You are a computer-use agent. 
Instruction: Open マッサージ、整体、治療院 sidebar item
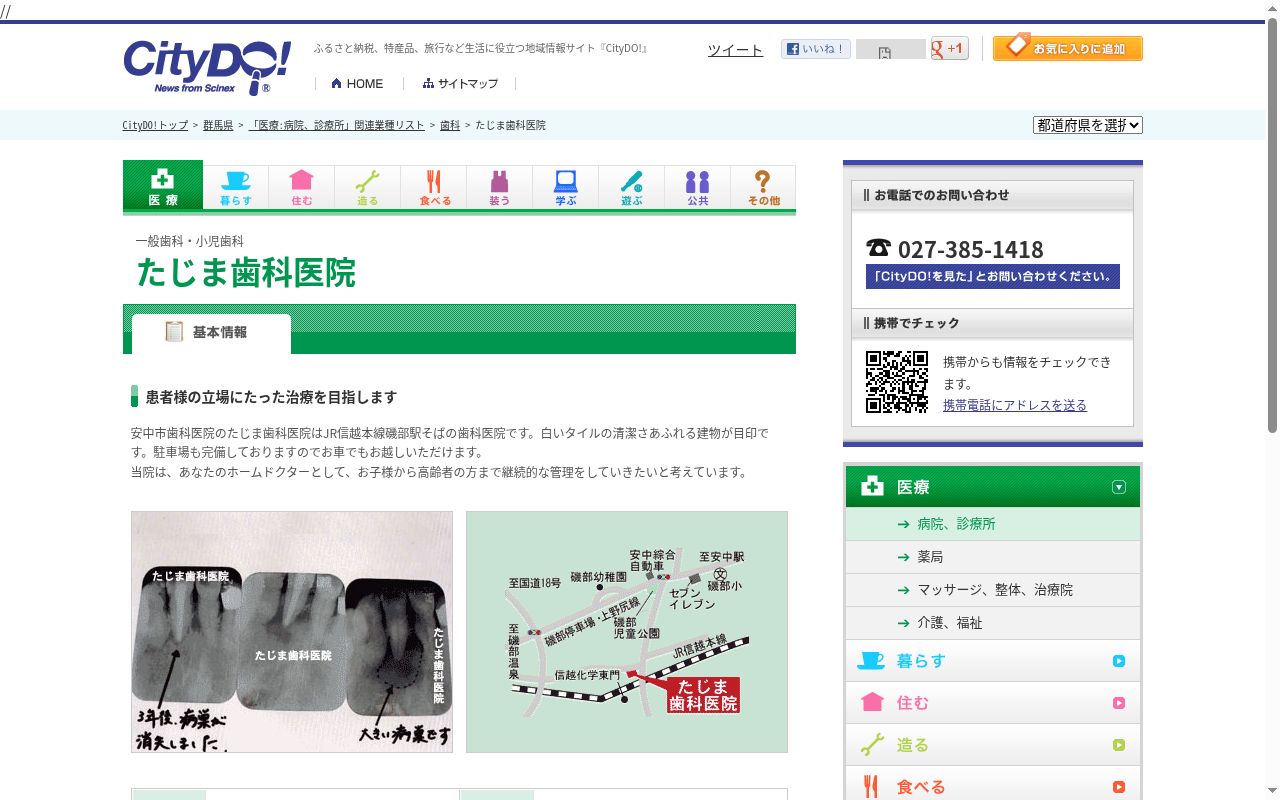(x=995, y=590)
